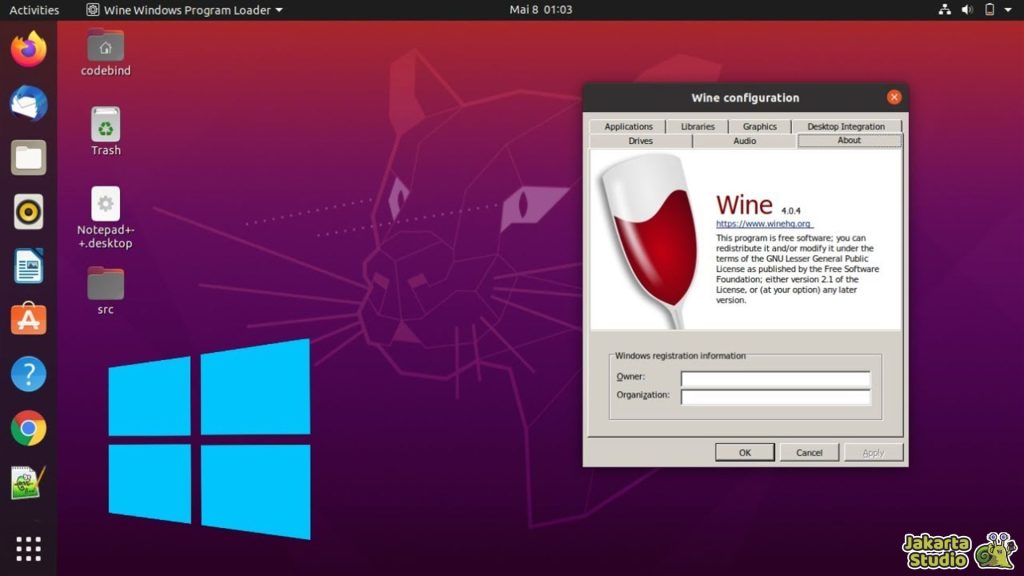Screen dimensions: 1024x576
Task: Open the system status menu arrow
Action: pyautogui.click(x=1012, y=10)
